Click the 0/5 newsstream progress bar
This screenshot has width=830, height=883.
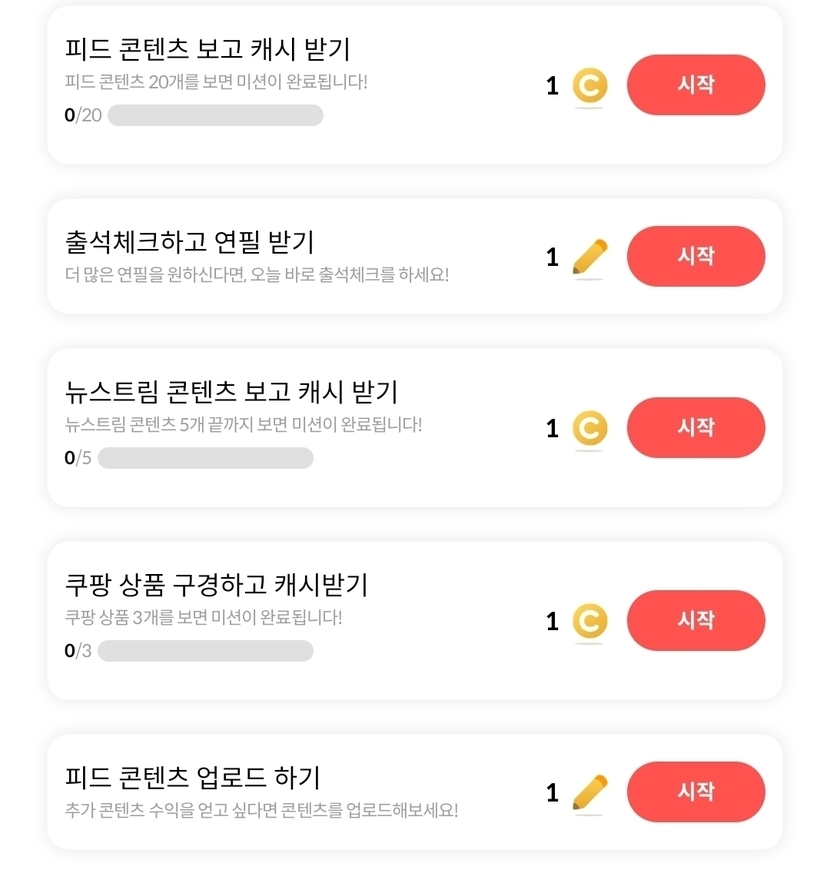point(205,458)
